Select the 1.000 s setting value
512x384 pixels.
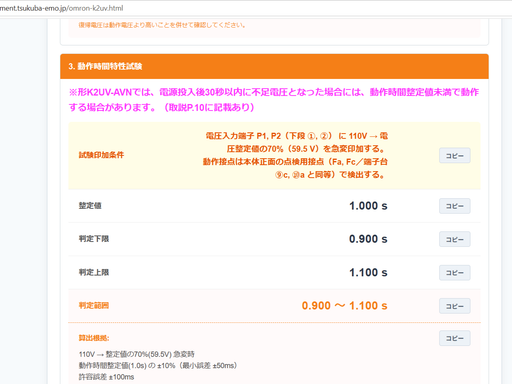point(368,206)
